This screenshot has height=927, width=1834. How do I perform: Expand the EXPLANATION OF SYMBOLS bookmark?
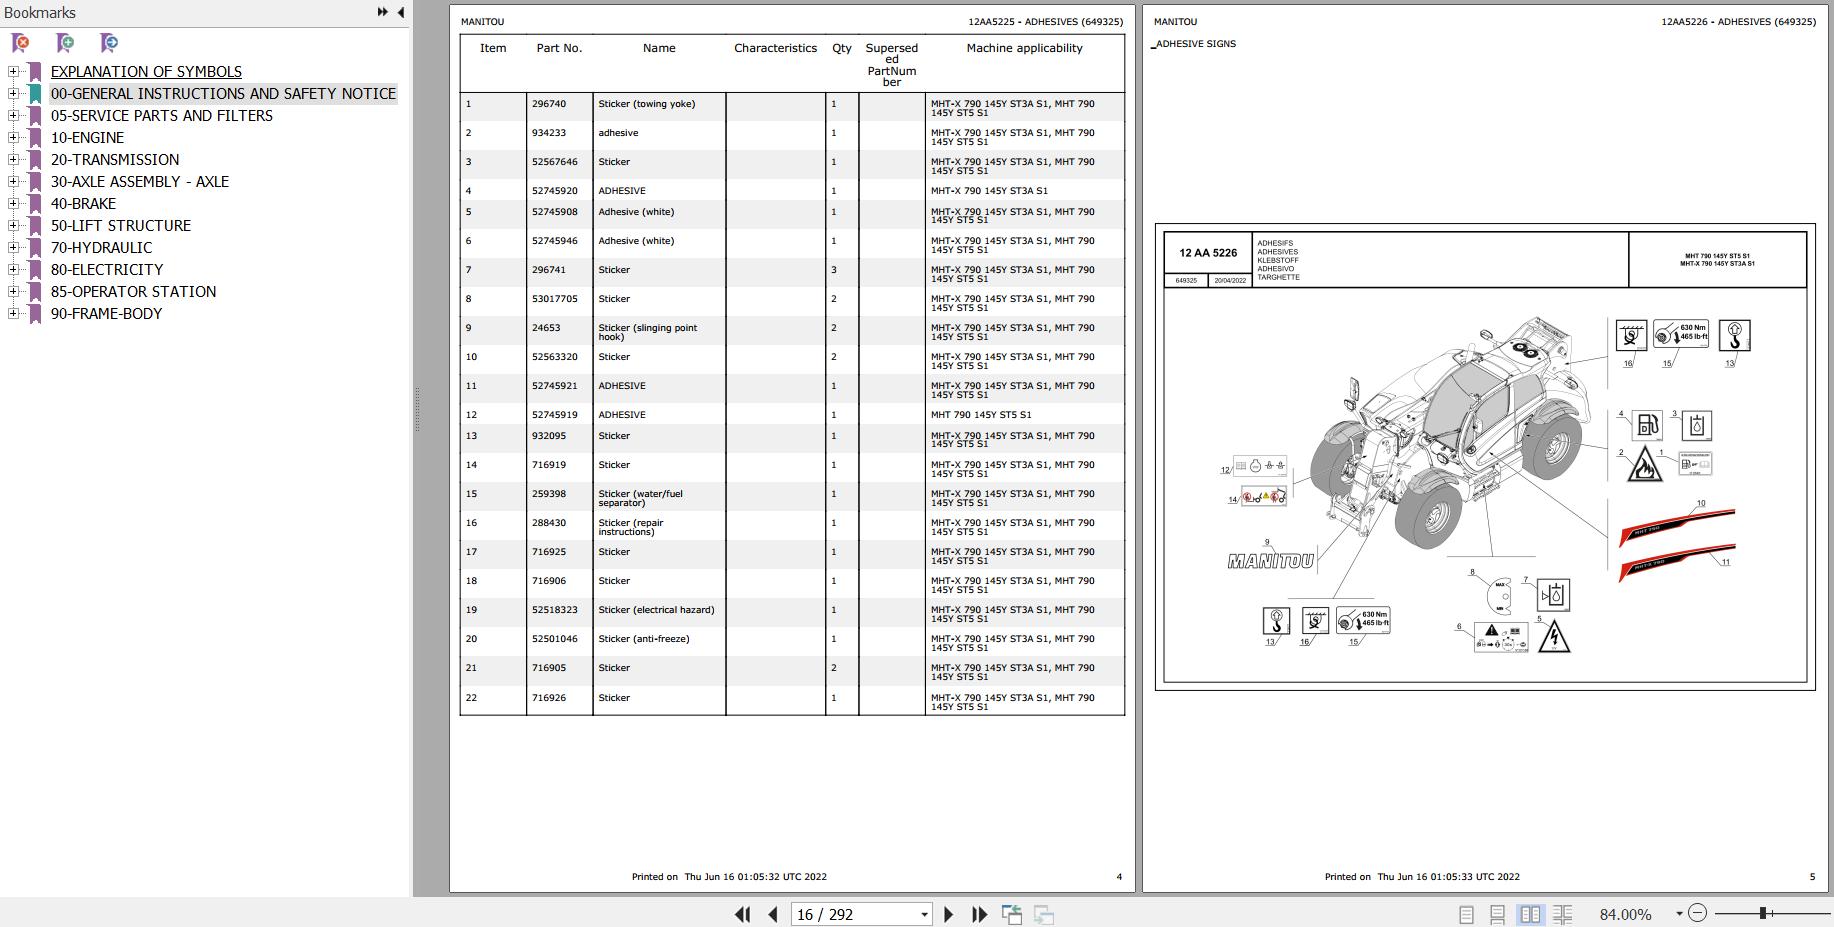tap(13, 72)
